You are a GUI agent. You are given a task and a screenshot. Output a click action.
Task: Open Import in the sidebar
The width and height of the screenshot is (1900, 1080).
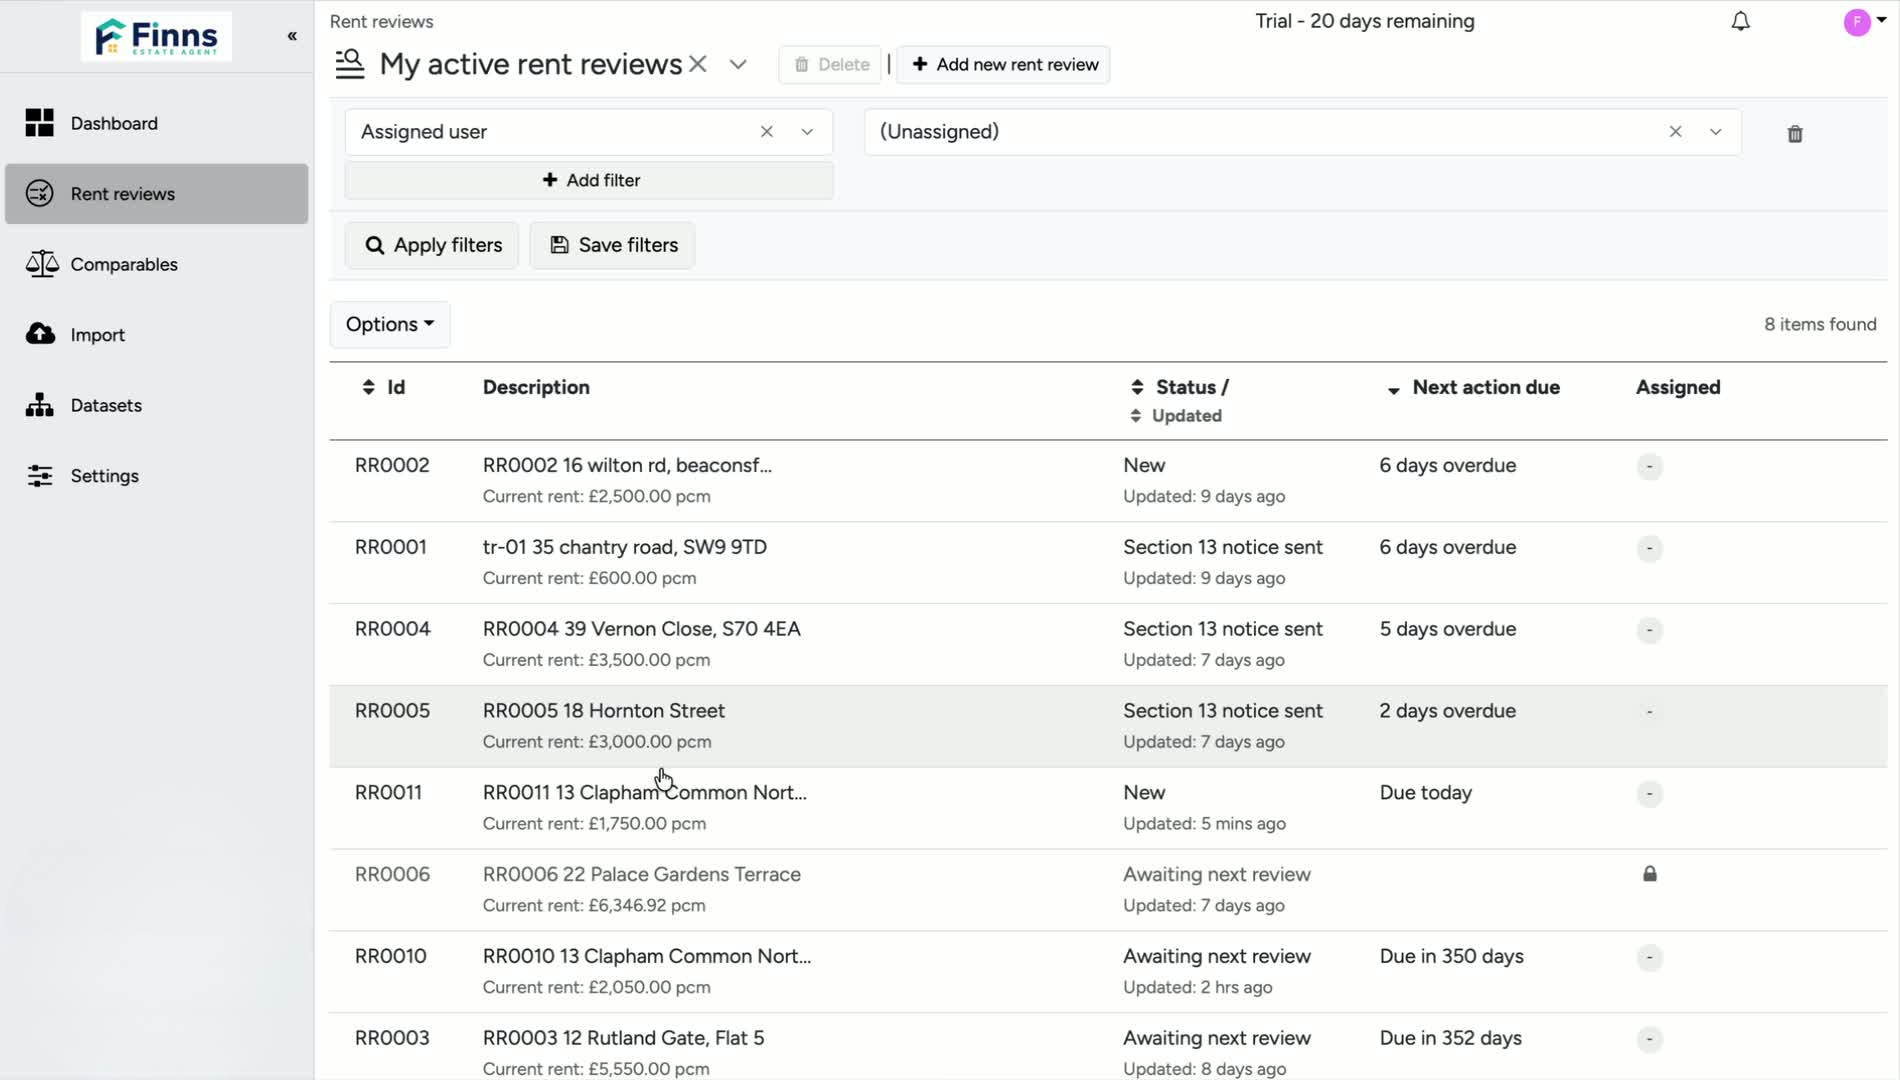157,335
